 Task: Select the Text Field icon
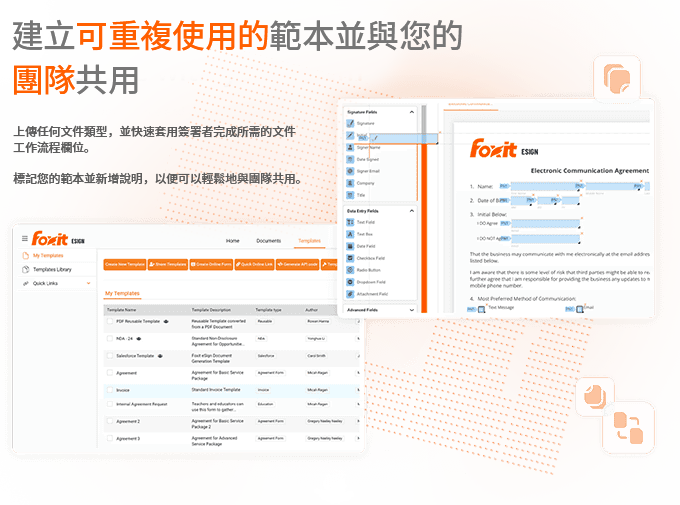350,222
